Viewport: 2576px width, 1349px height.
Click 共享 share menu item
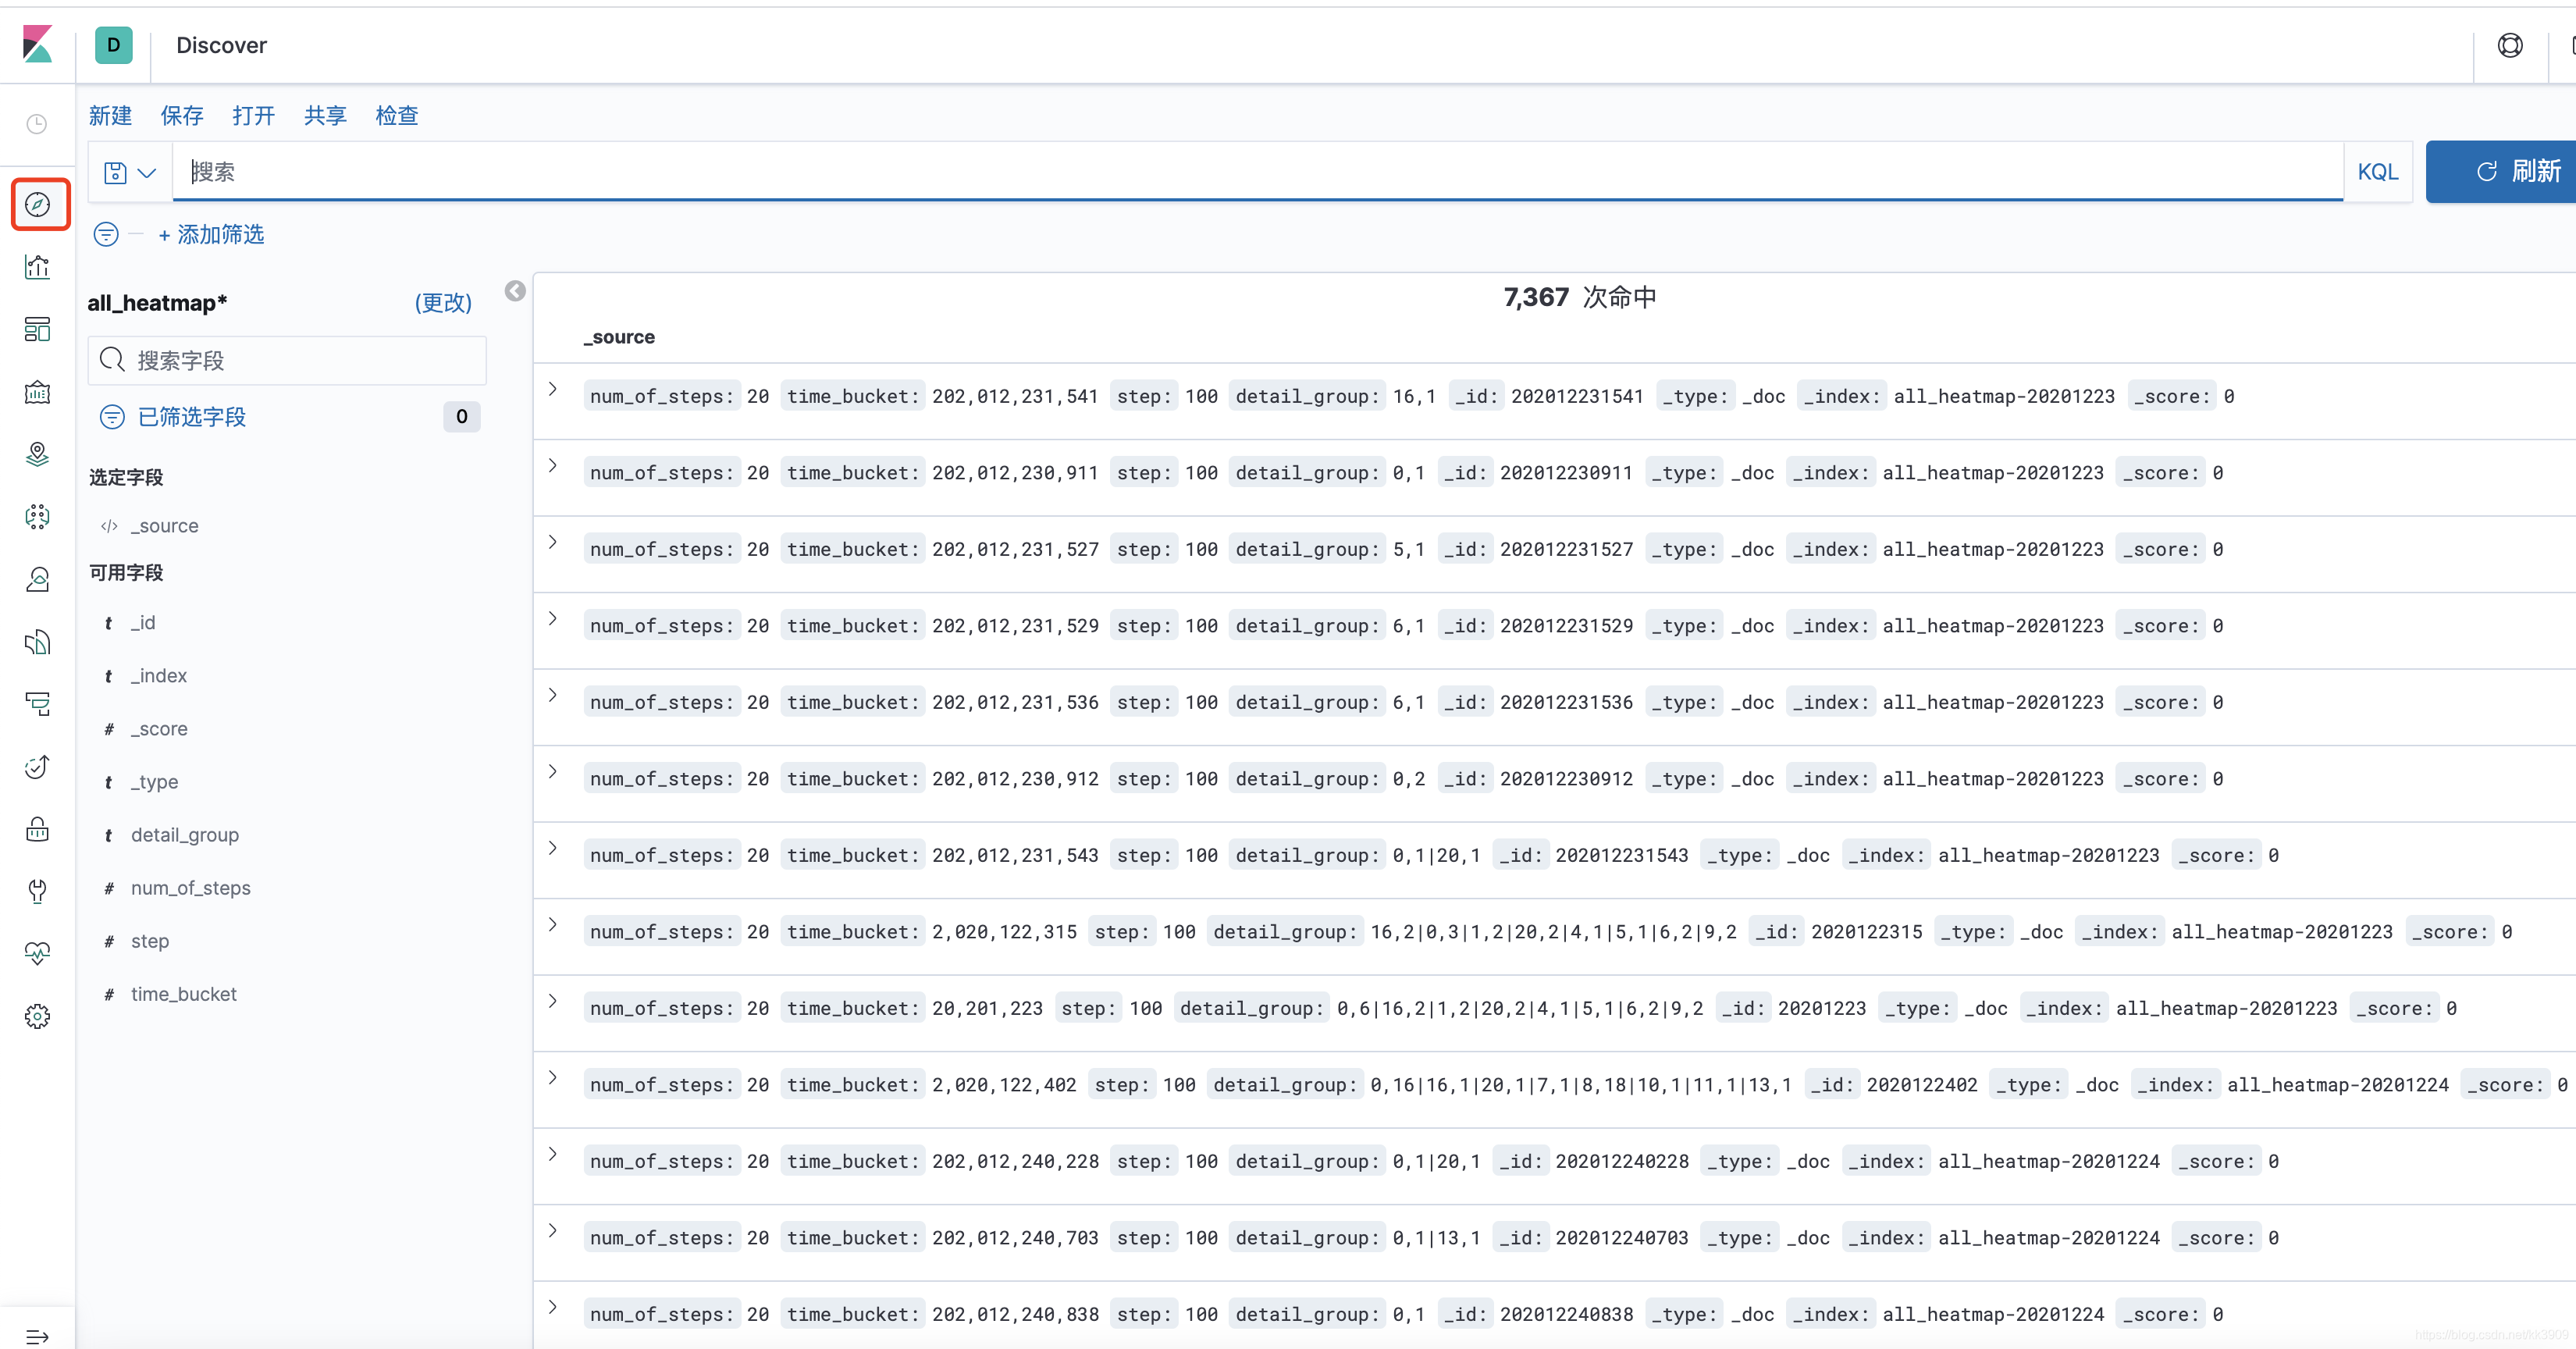point(327,114)
